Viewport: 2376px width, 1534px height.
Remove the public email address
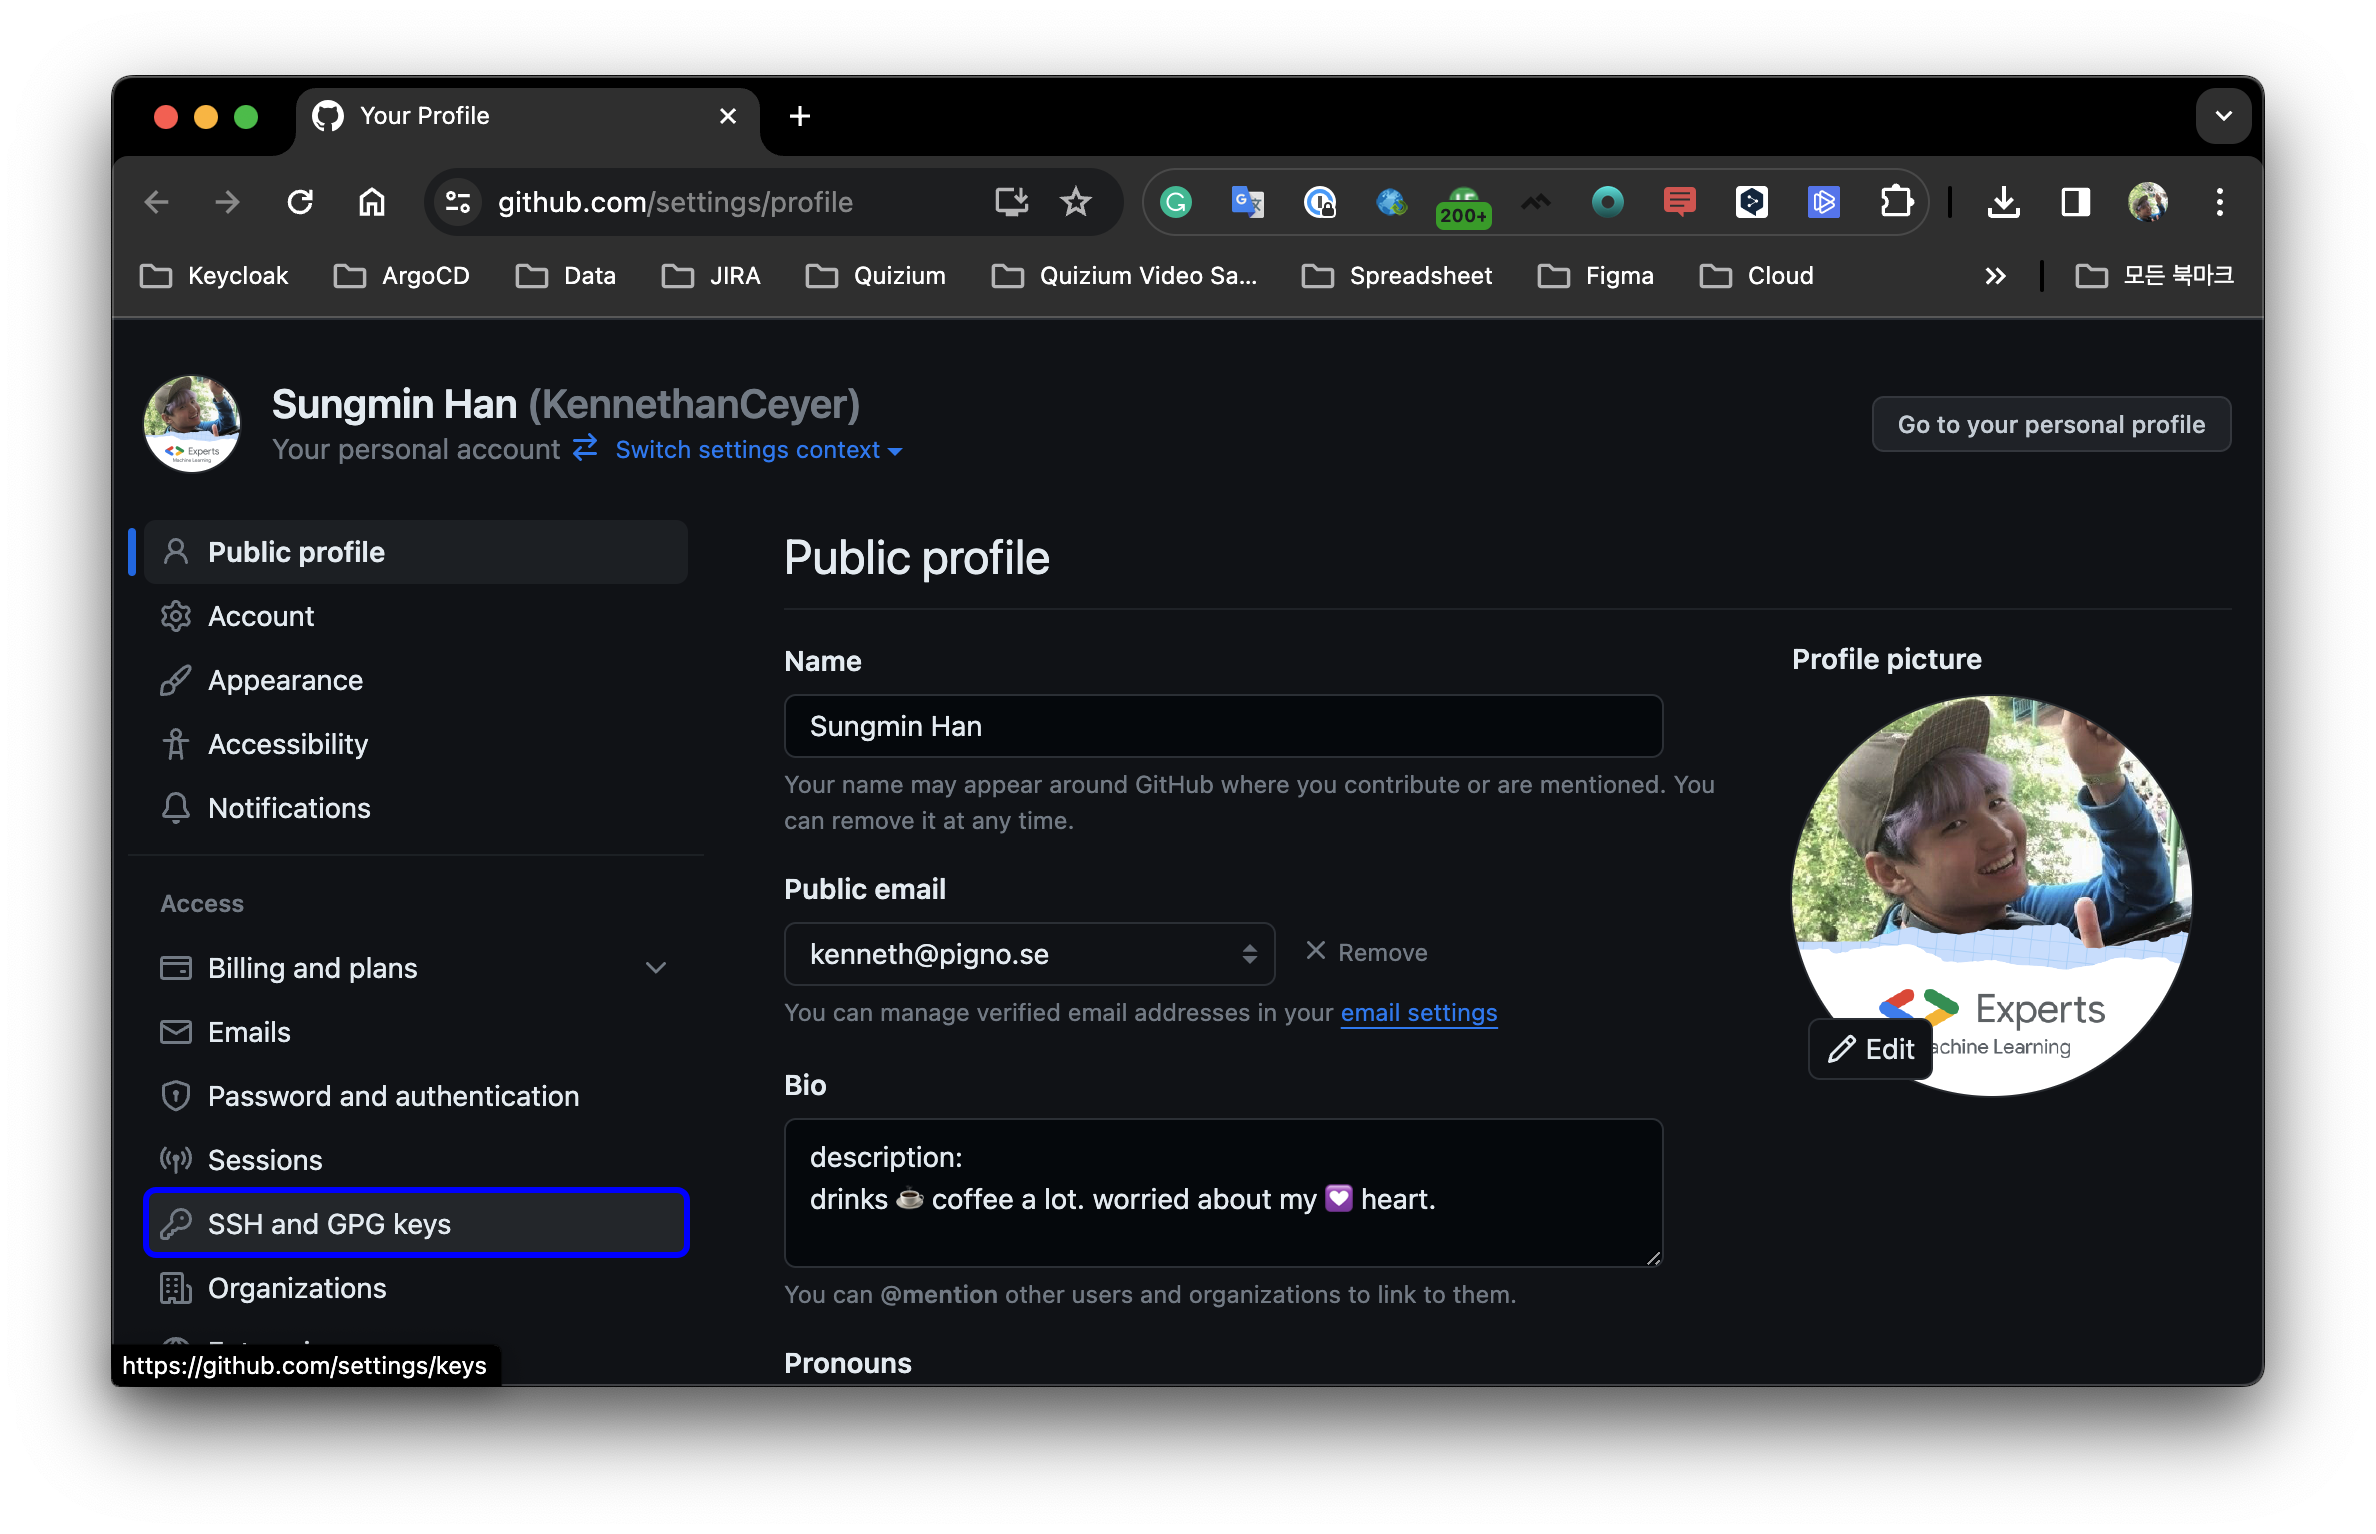point(1366,952)
